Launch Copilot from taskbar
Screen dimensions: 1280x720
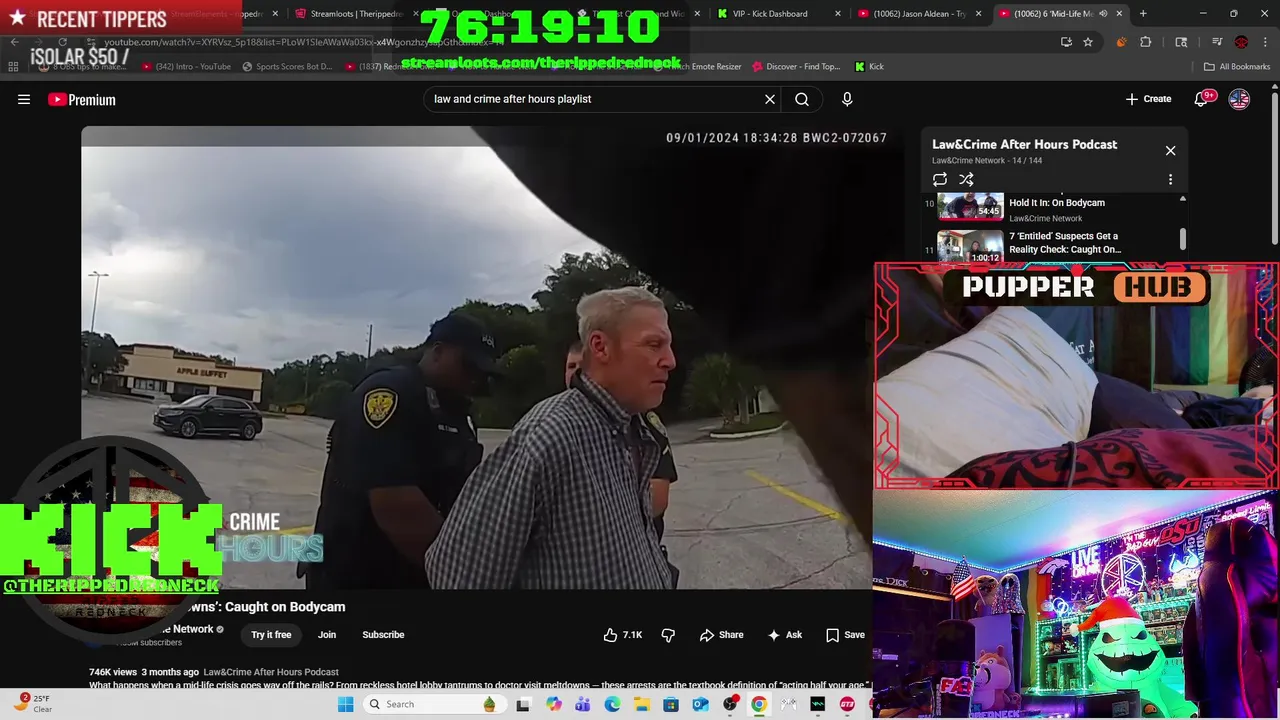[x=554, y=704]
